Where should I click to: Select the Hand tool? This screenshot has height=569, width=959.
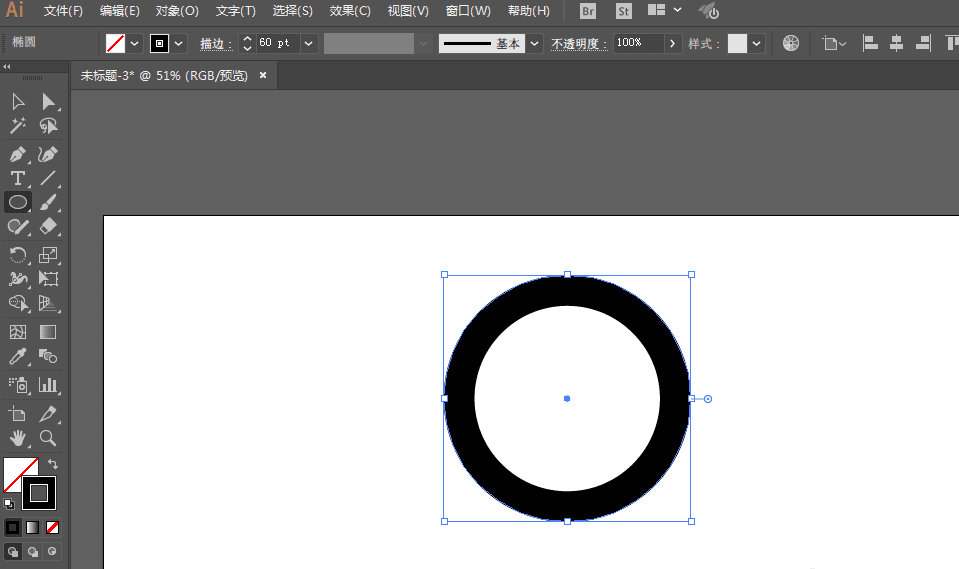(17, 438)
